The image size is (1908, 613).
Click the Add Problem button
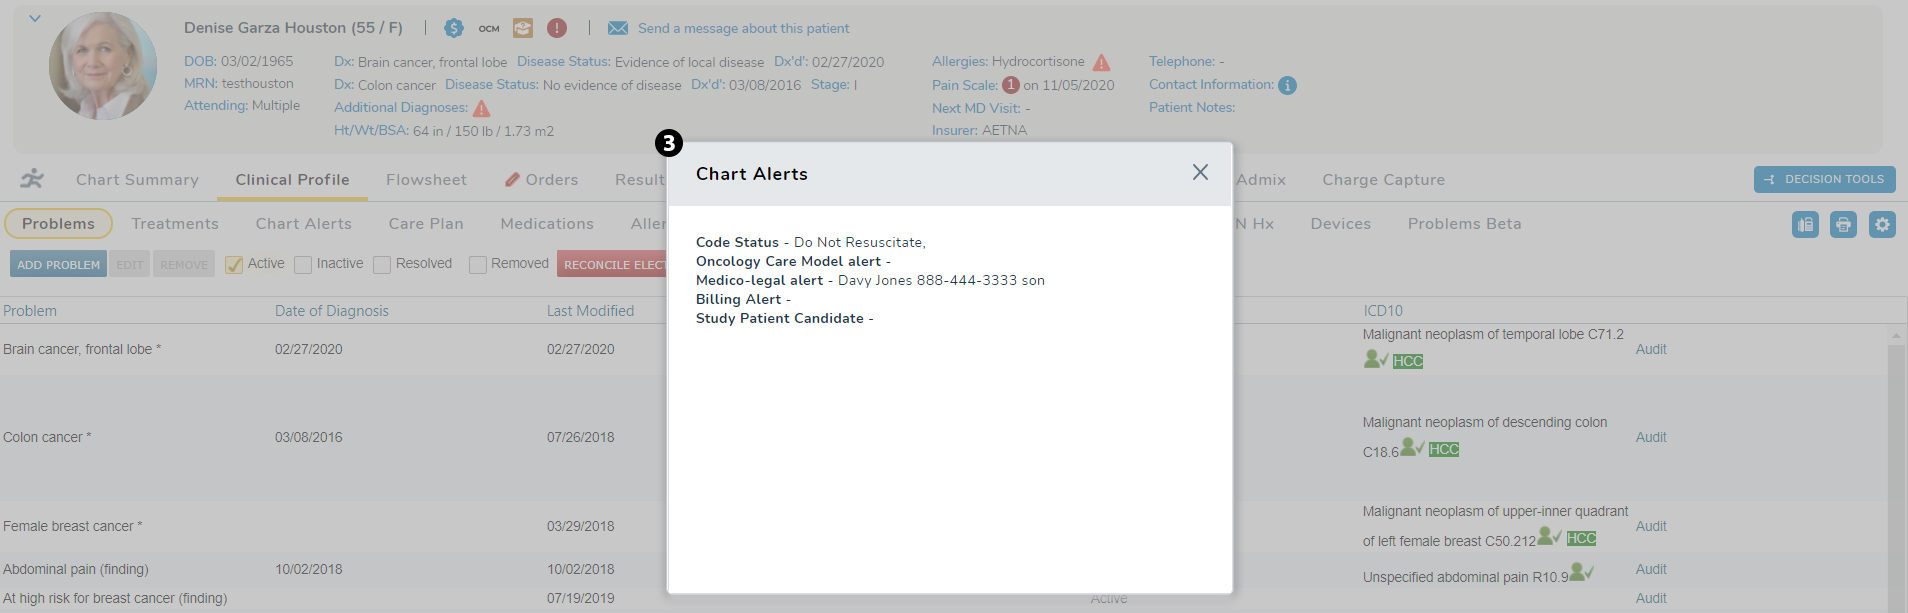pyautogui.click(x=58, y=265)
